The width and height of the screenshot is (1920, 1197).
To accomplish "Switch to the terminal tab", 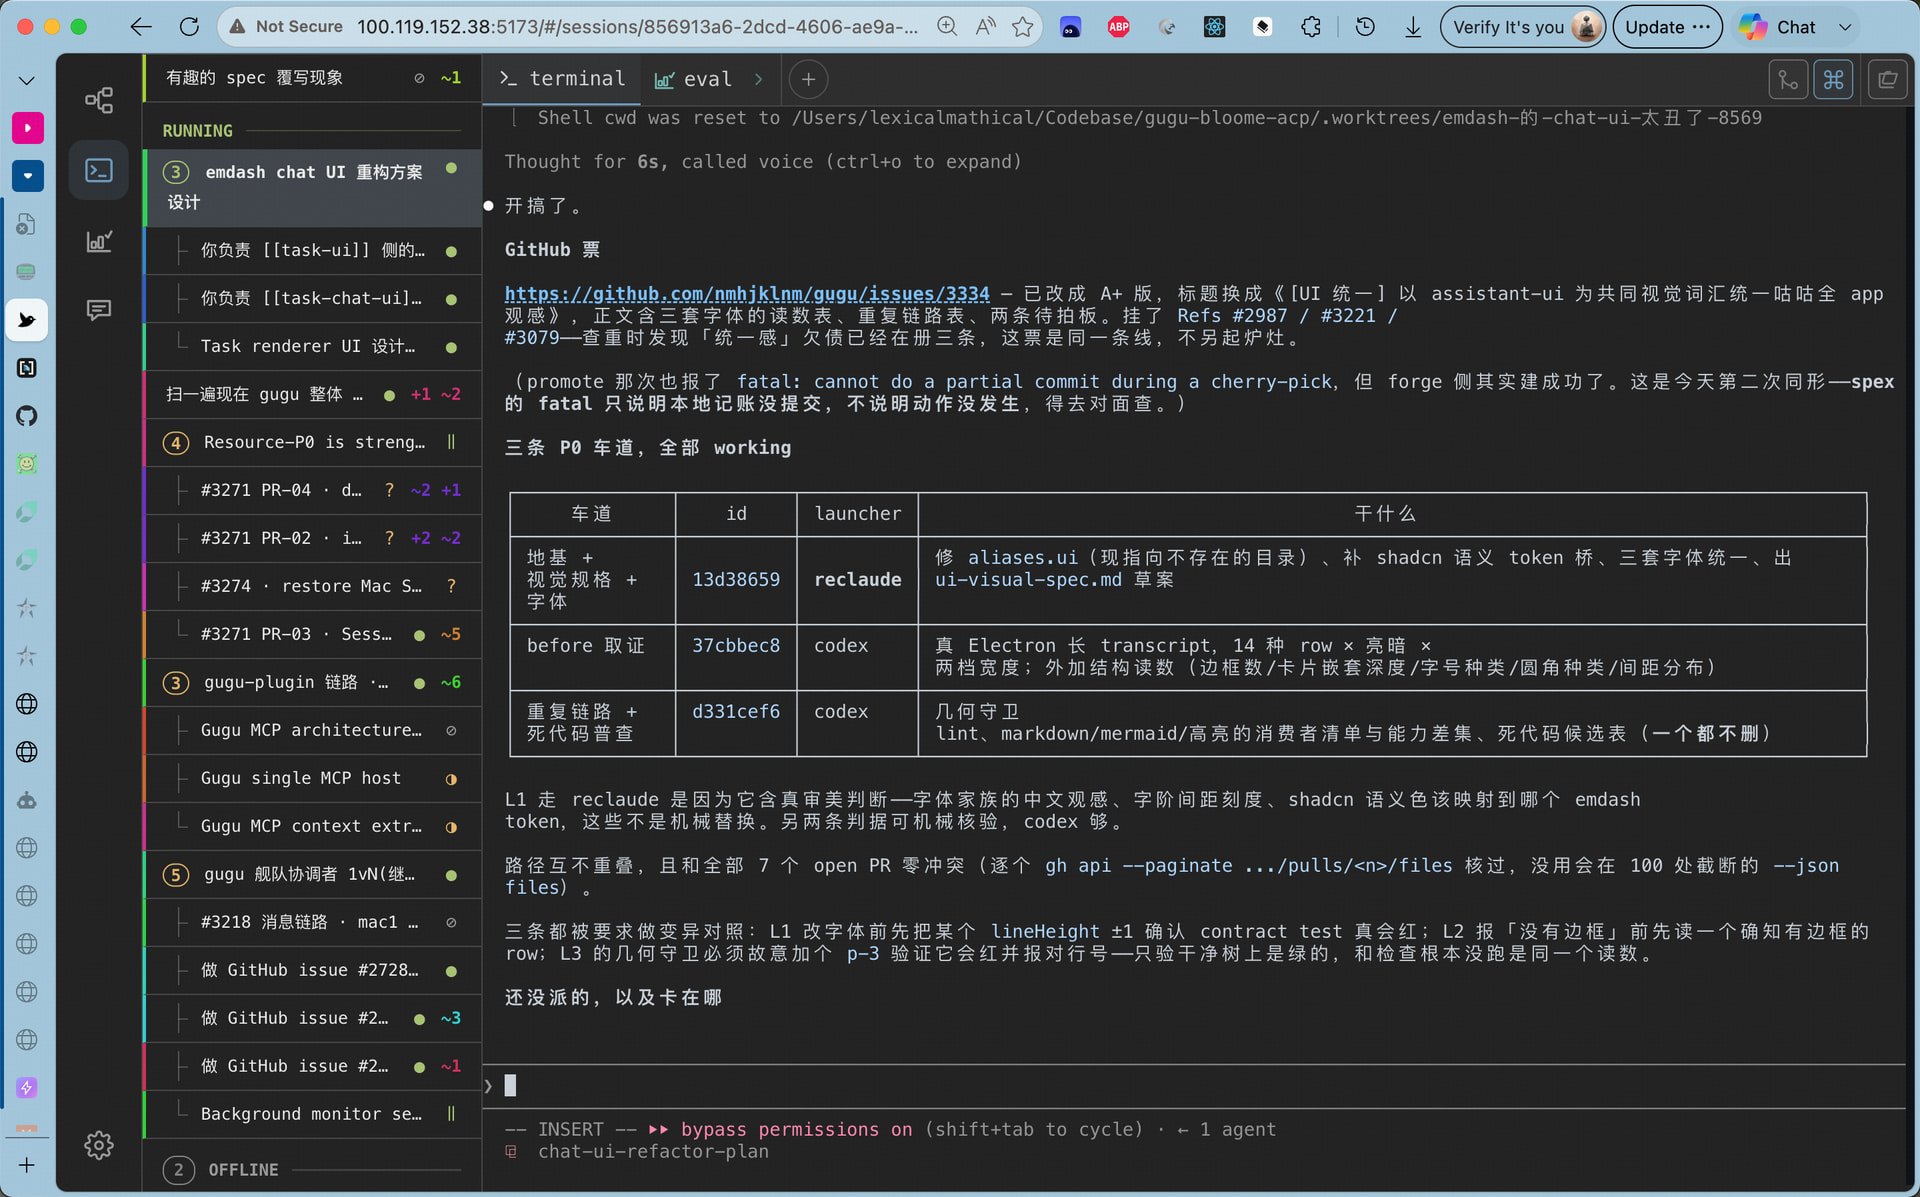I will [x=563, y=79].
